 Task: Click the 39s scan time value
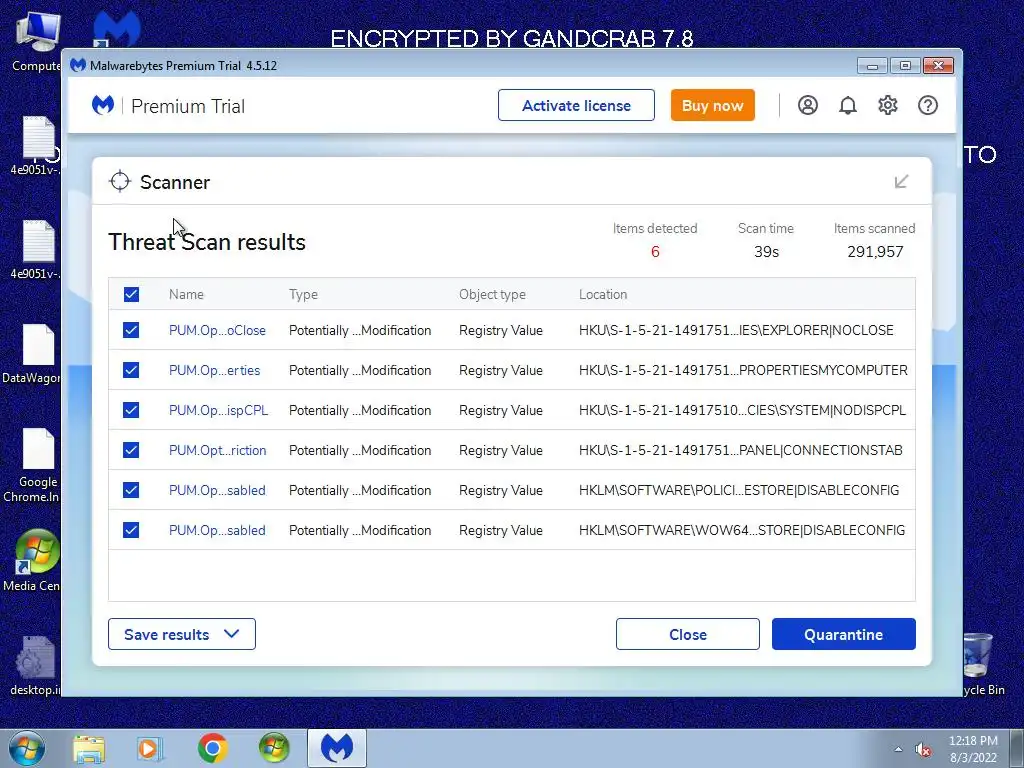766,251
